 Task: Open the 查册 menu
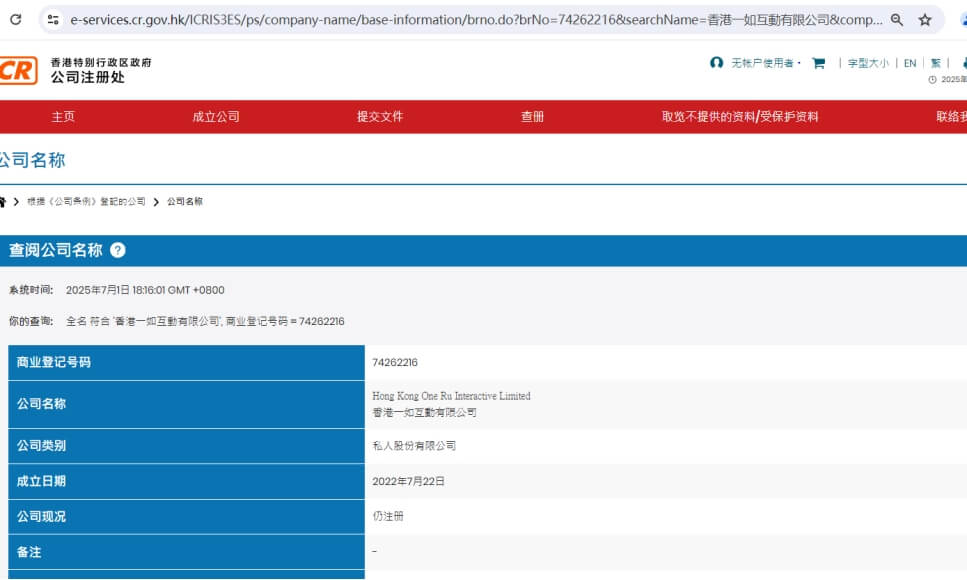(x=532, y=117)
